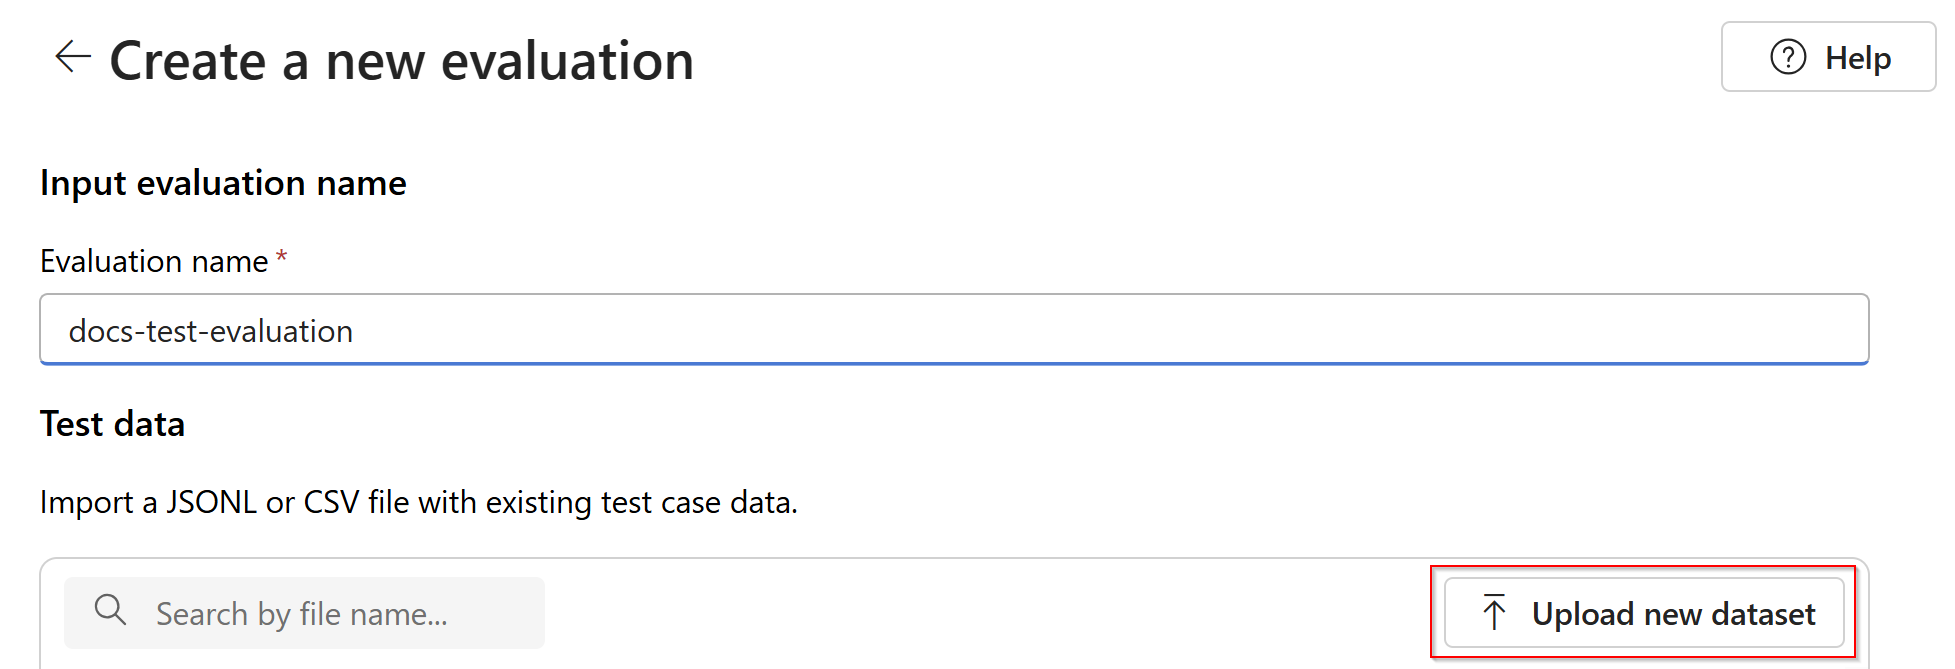
Task: Click the placeholder text Search by file name
Action: point(302,614)
